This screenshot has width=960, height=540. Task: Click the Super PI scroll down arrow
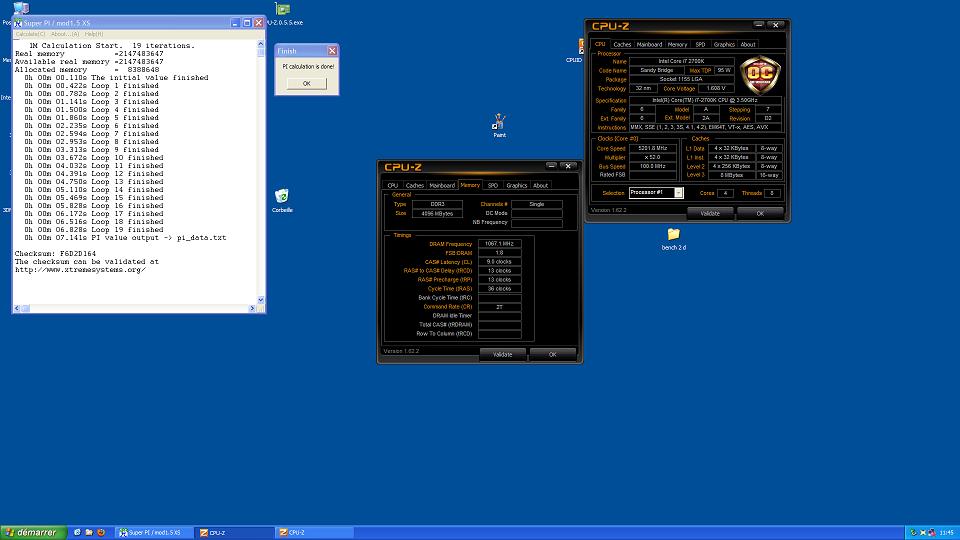[x=261, y=300]
